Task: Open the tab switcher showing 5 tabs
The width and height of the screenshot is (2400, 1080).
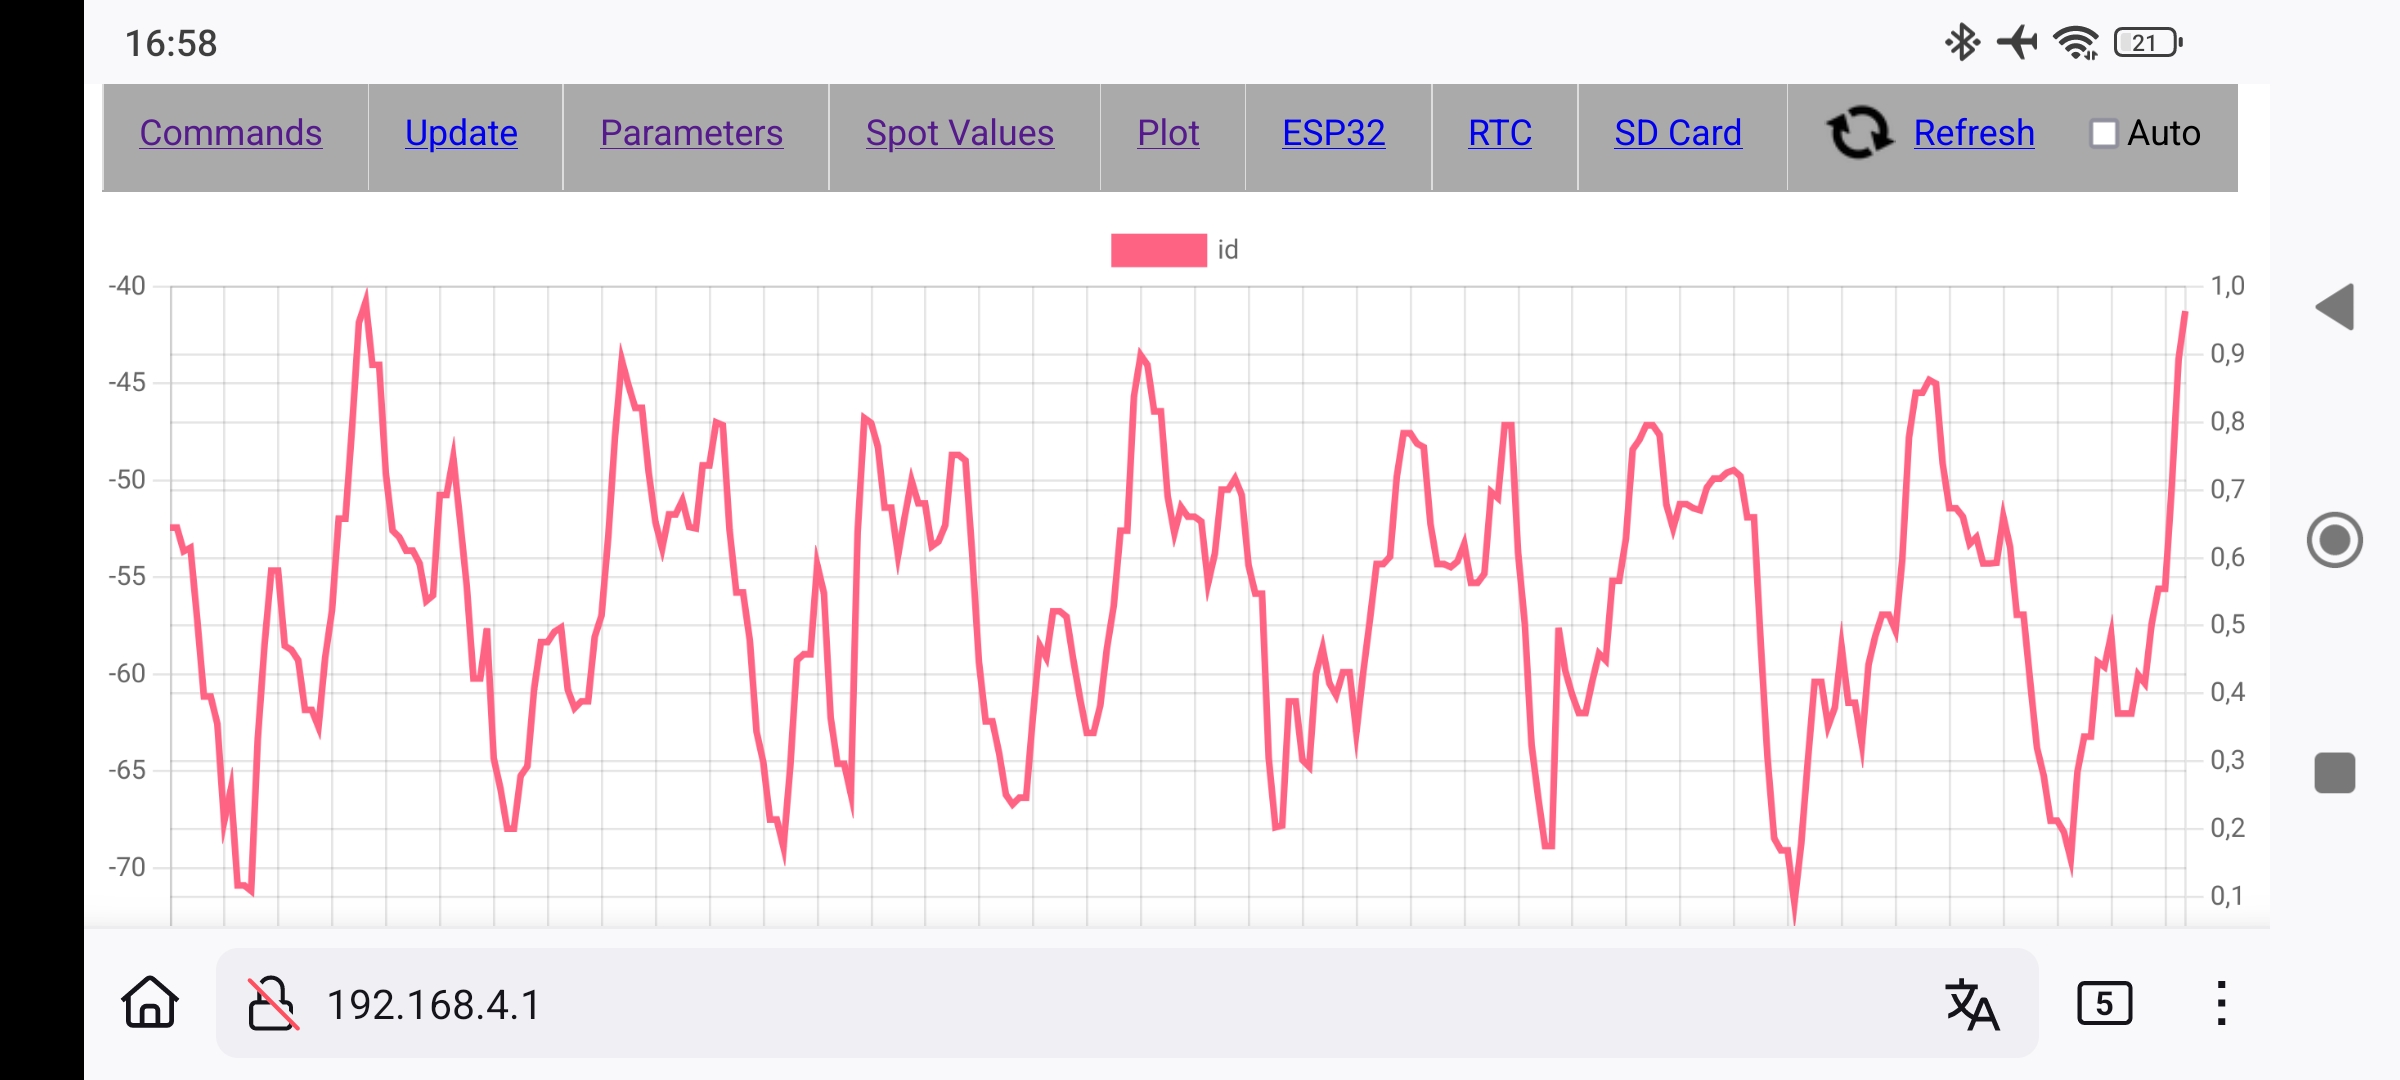Action: click(2104, 1003)
